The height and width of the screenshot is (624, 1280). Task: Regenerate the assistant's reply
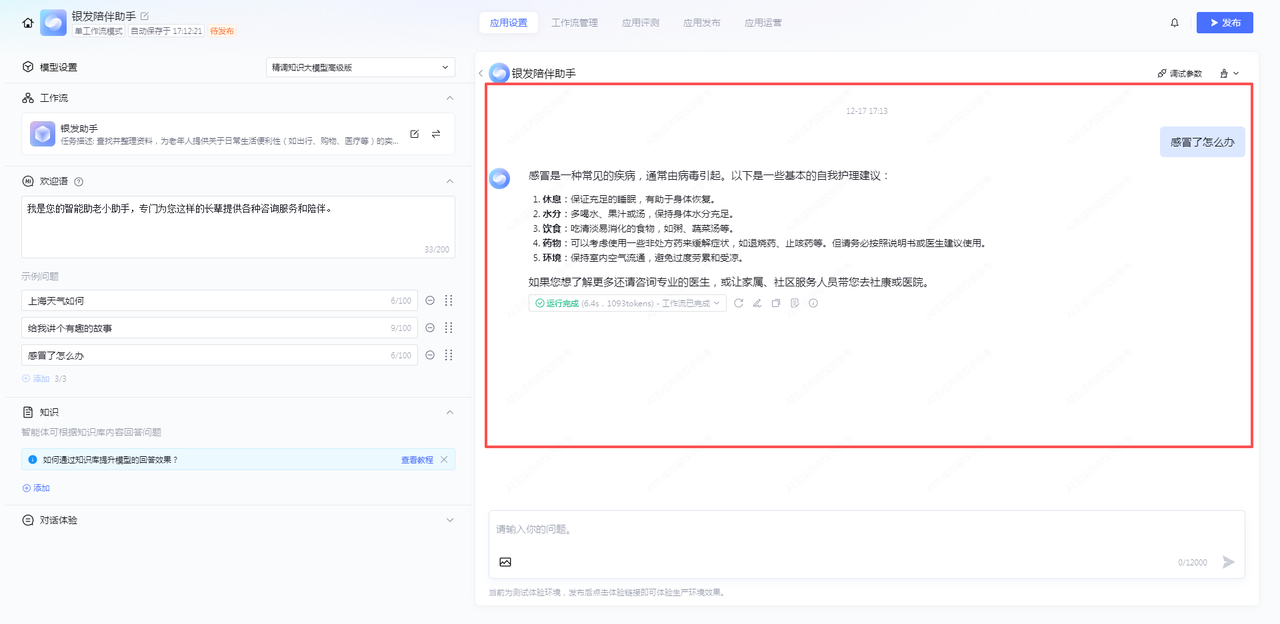tap(738, 303)
